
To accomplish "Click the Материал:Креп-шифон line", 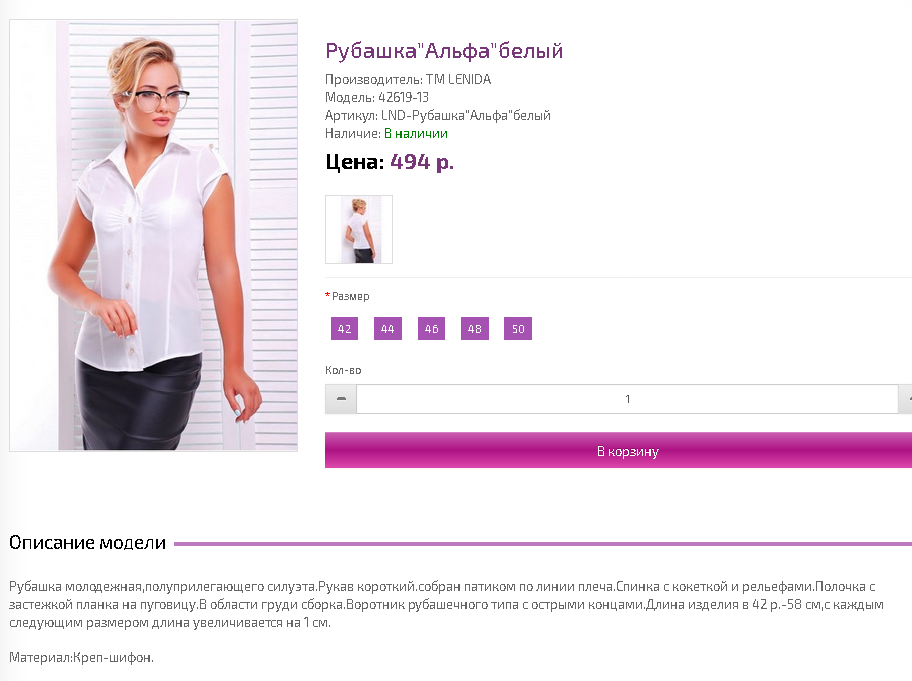I will [x=81, y=658].
